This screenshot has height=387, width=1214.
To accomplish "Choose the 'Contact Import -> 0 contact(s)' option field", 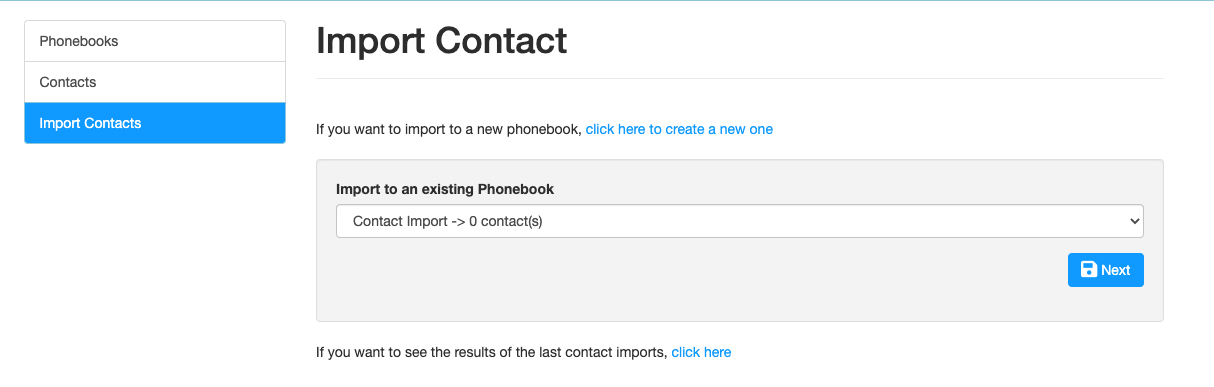I will (x=740, y=221).
